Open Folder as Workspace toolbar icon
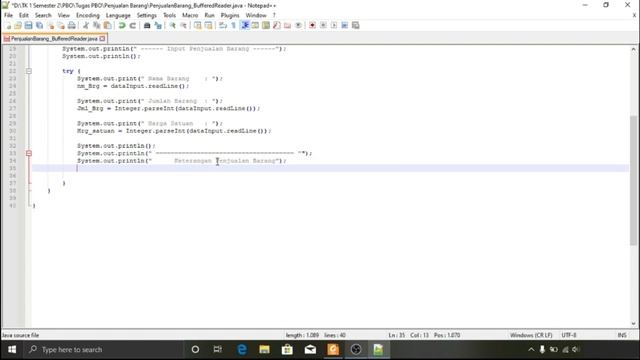This screenshot has width=640, height=360. 287,25
